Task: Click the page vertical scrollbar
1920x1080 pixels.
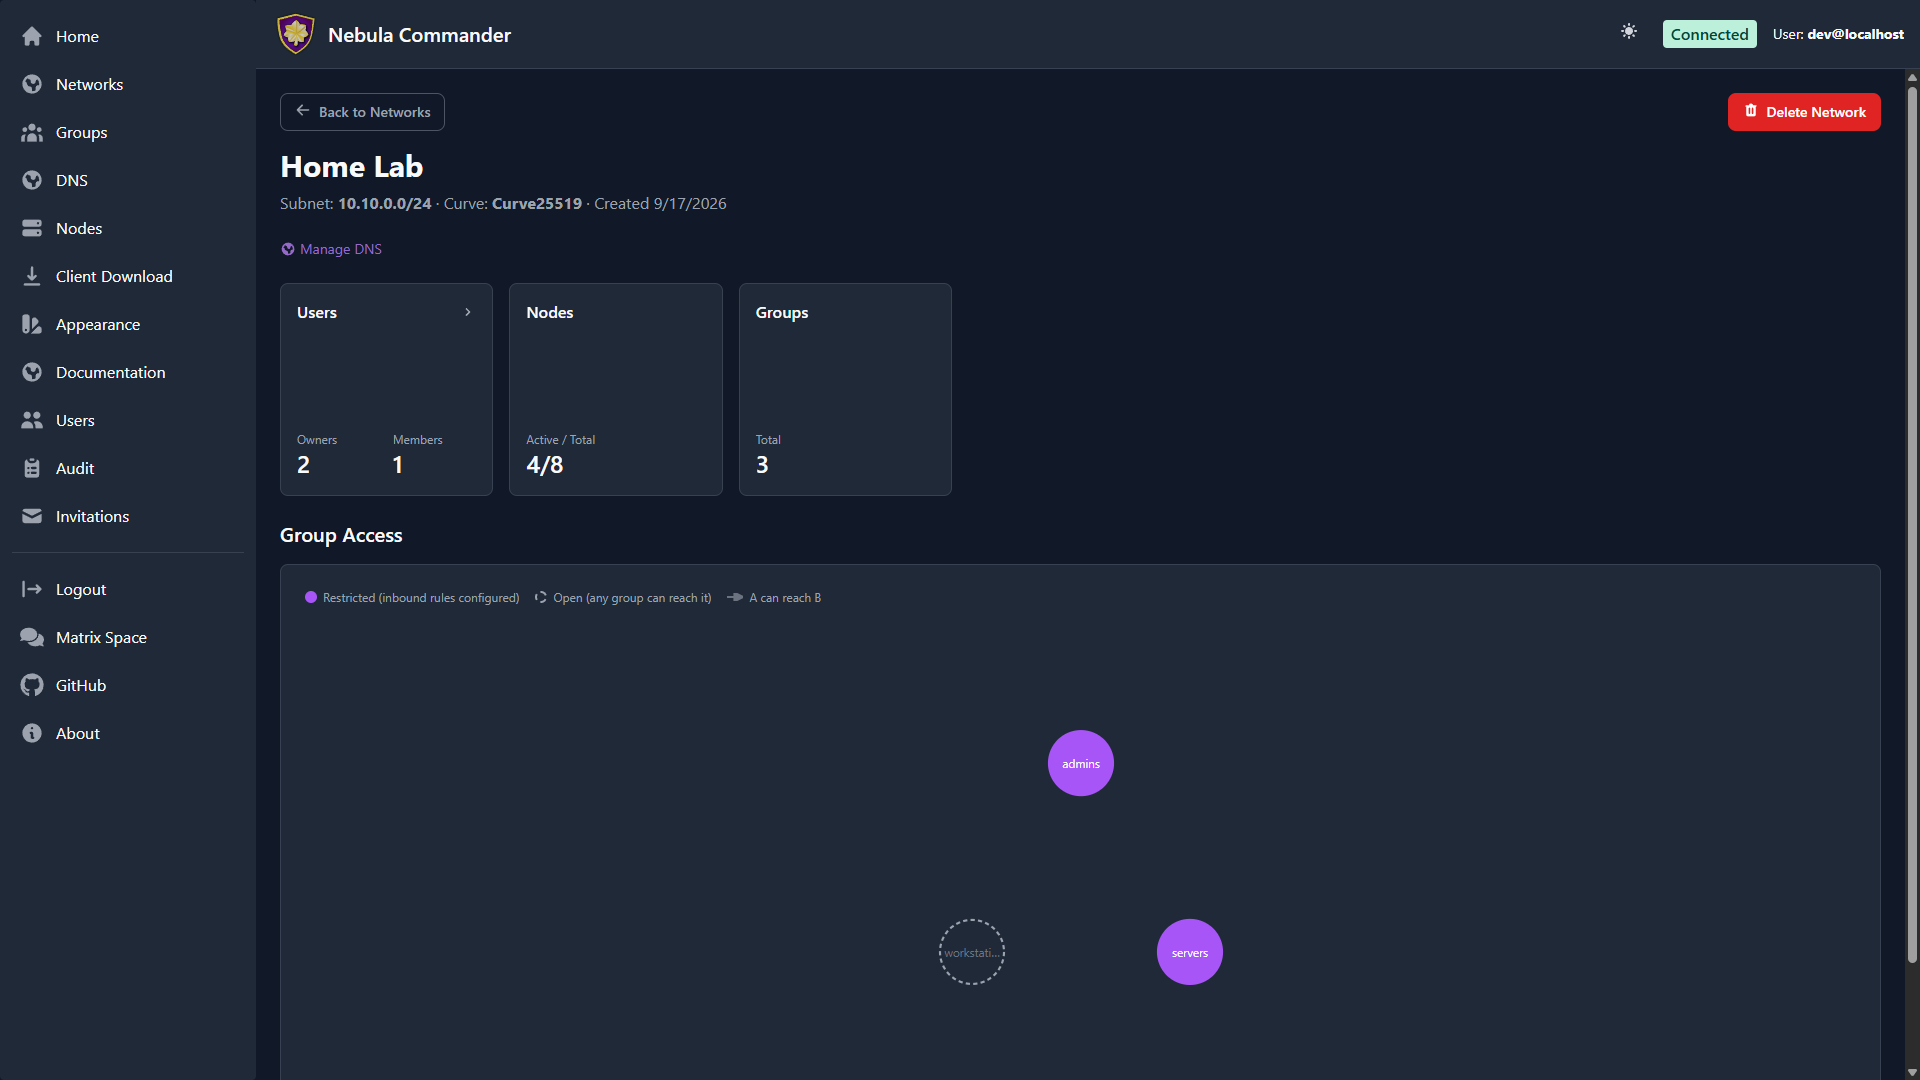Action: 1912,524
